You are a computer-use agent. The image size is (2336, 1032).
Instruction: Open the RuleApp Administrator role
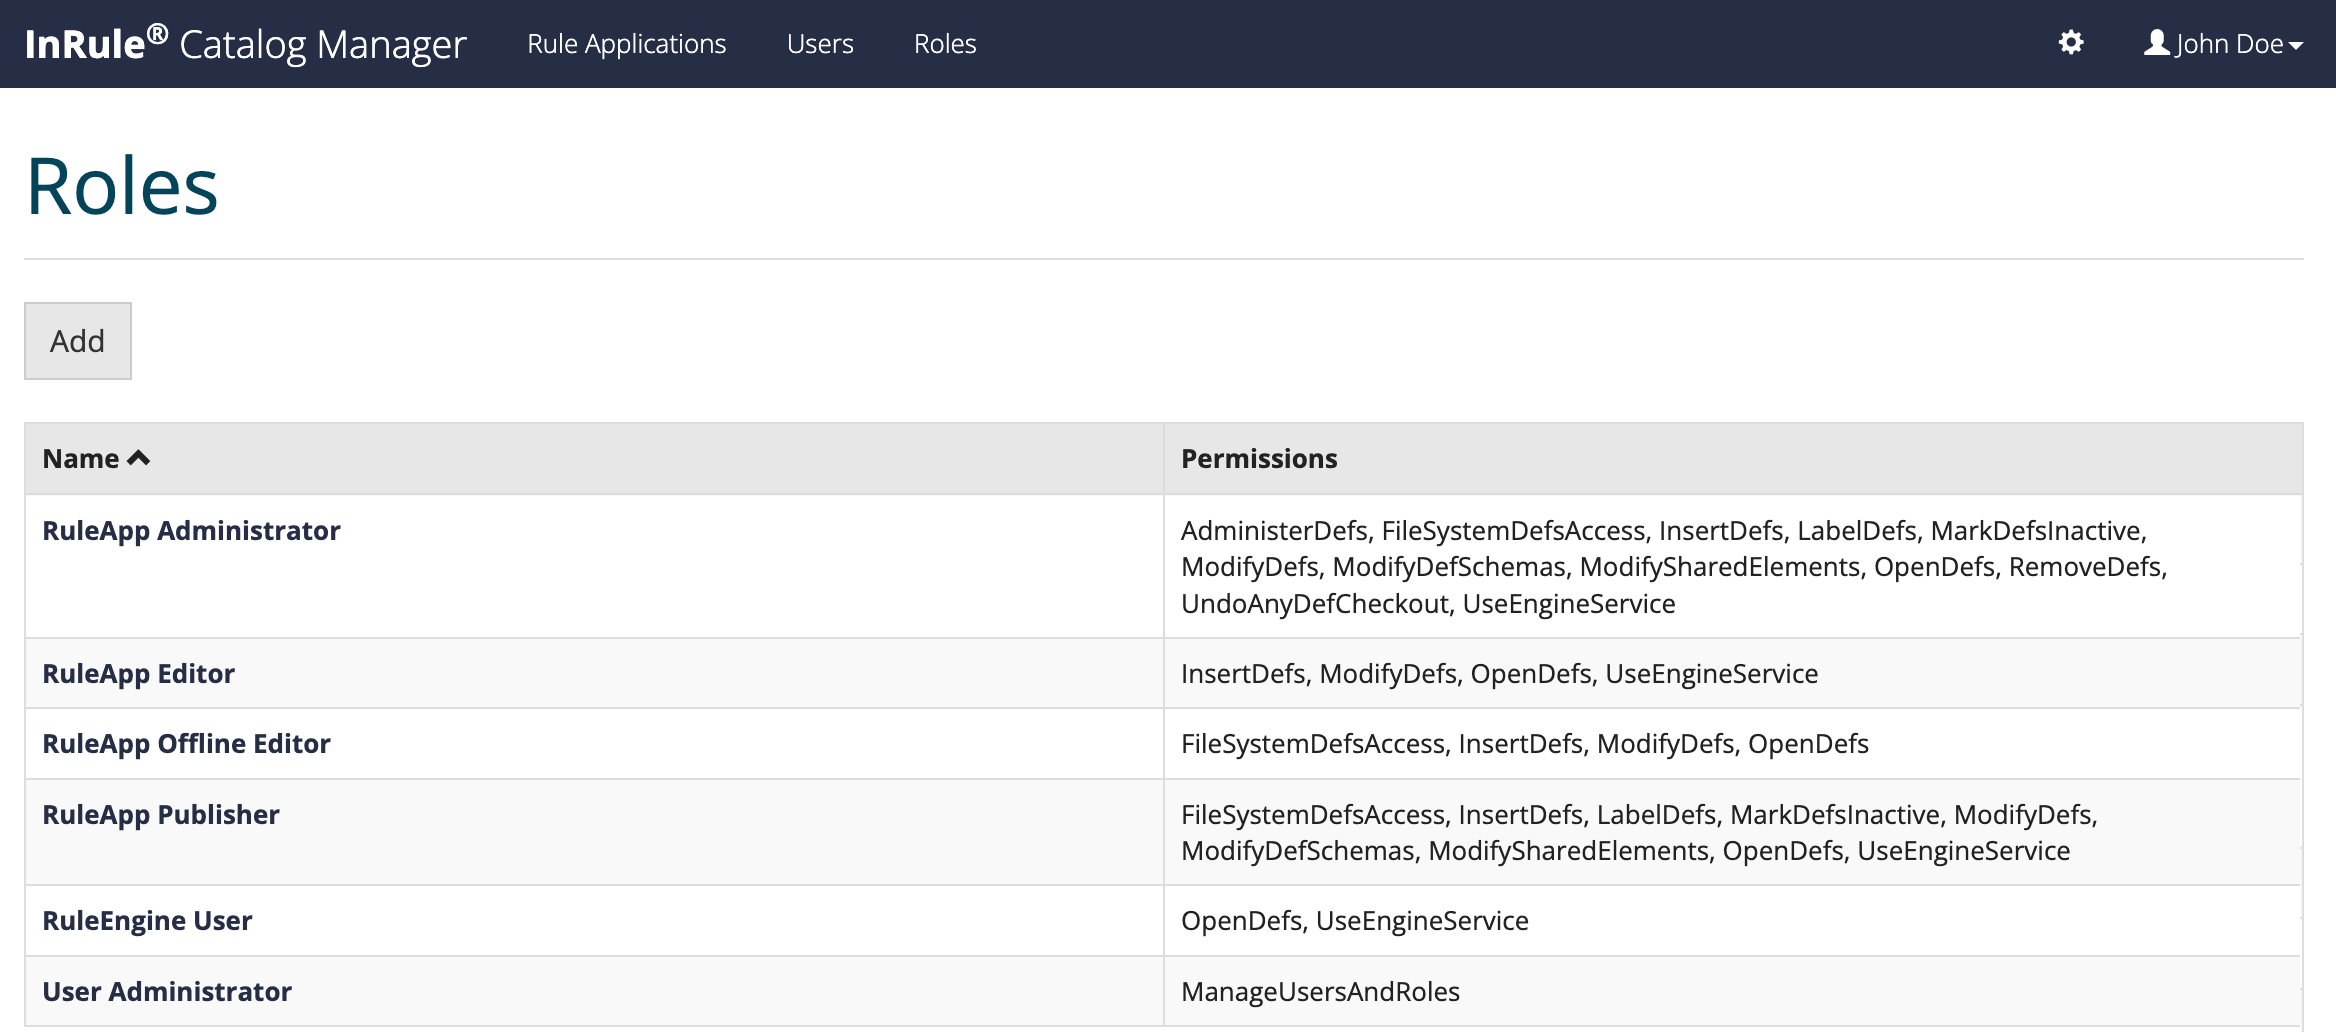click(x=191, y=531)
